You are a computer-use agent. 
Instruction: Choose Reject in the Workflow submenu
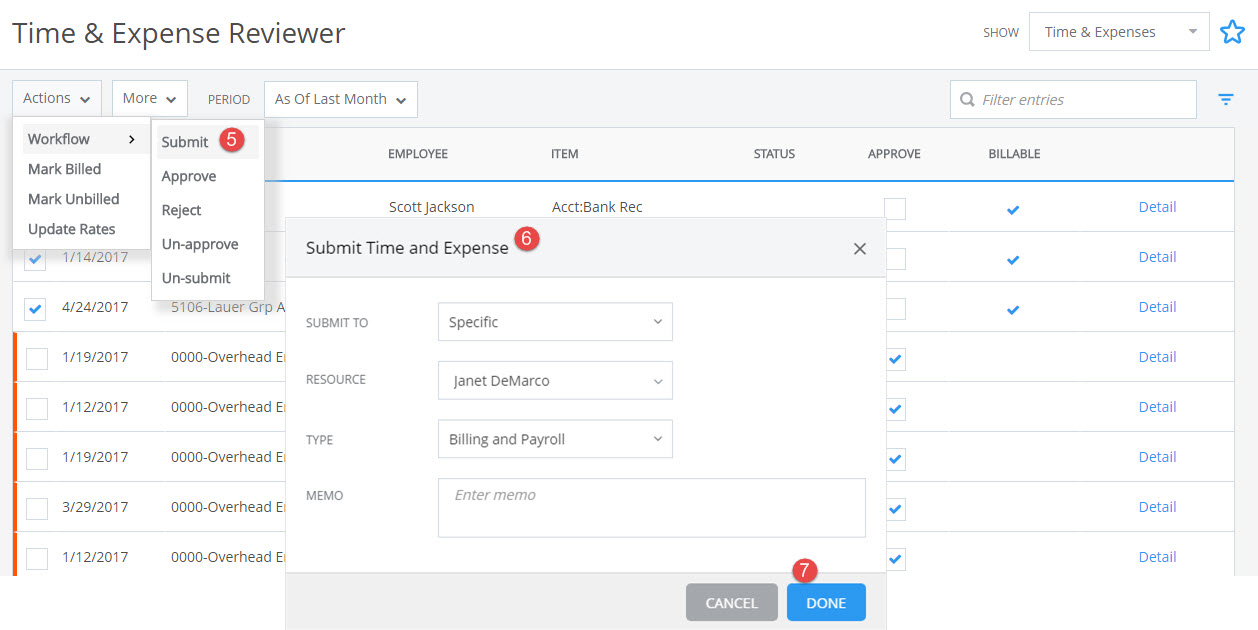click(x=182, y=210)
